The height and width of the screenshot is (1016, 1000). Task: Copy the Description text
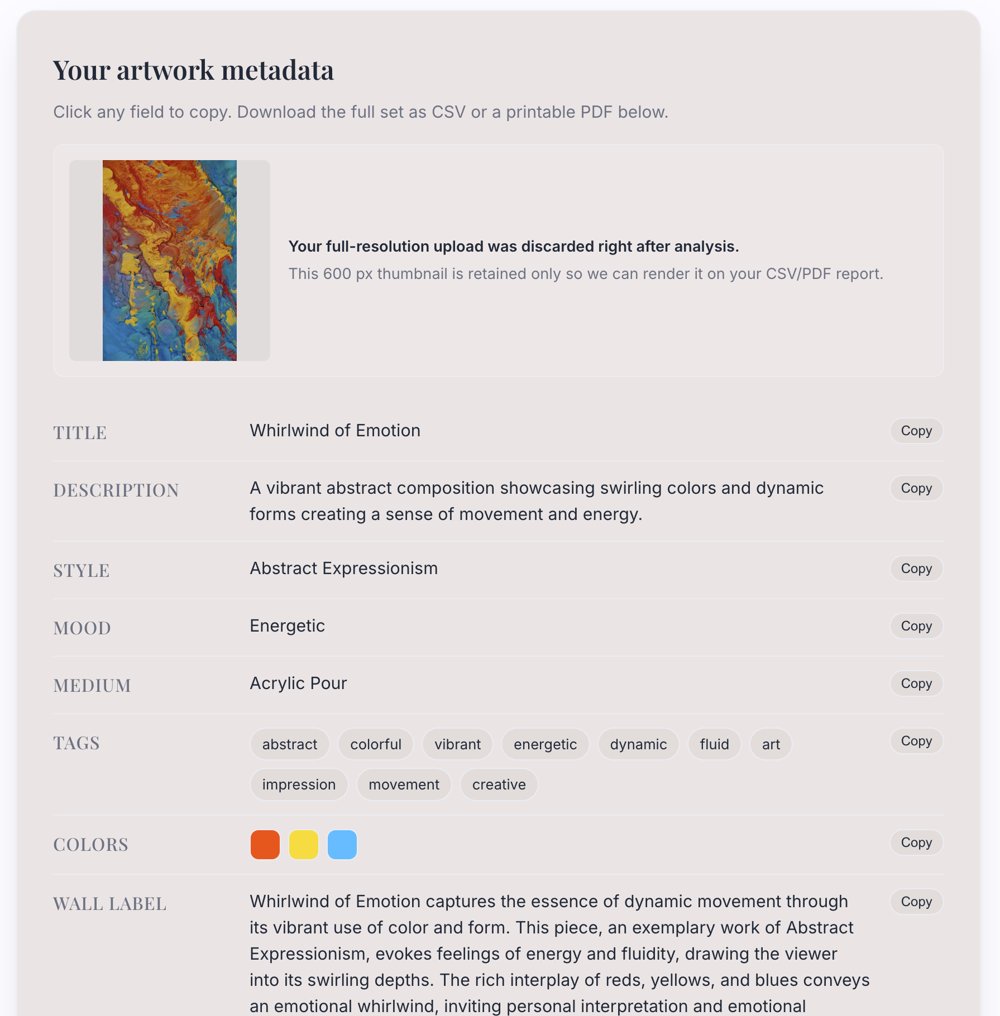(x=916, y=489)
